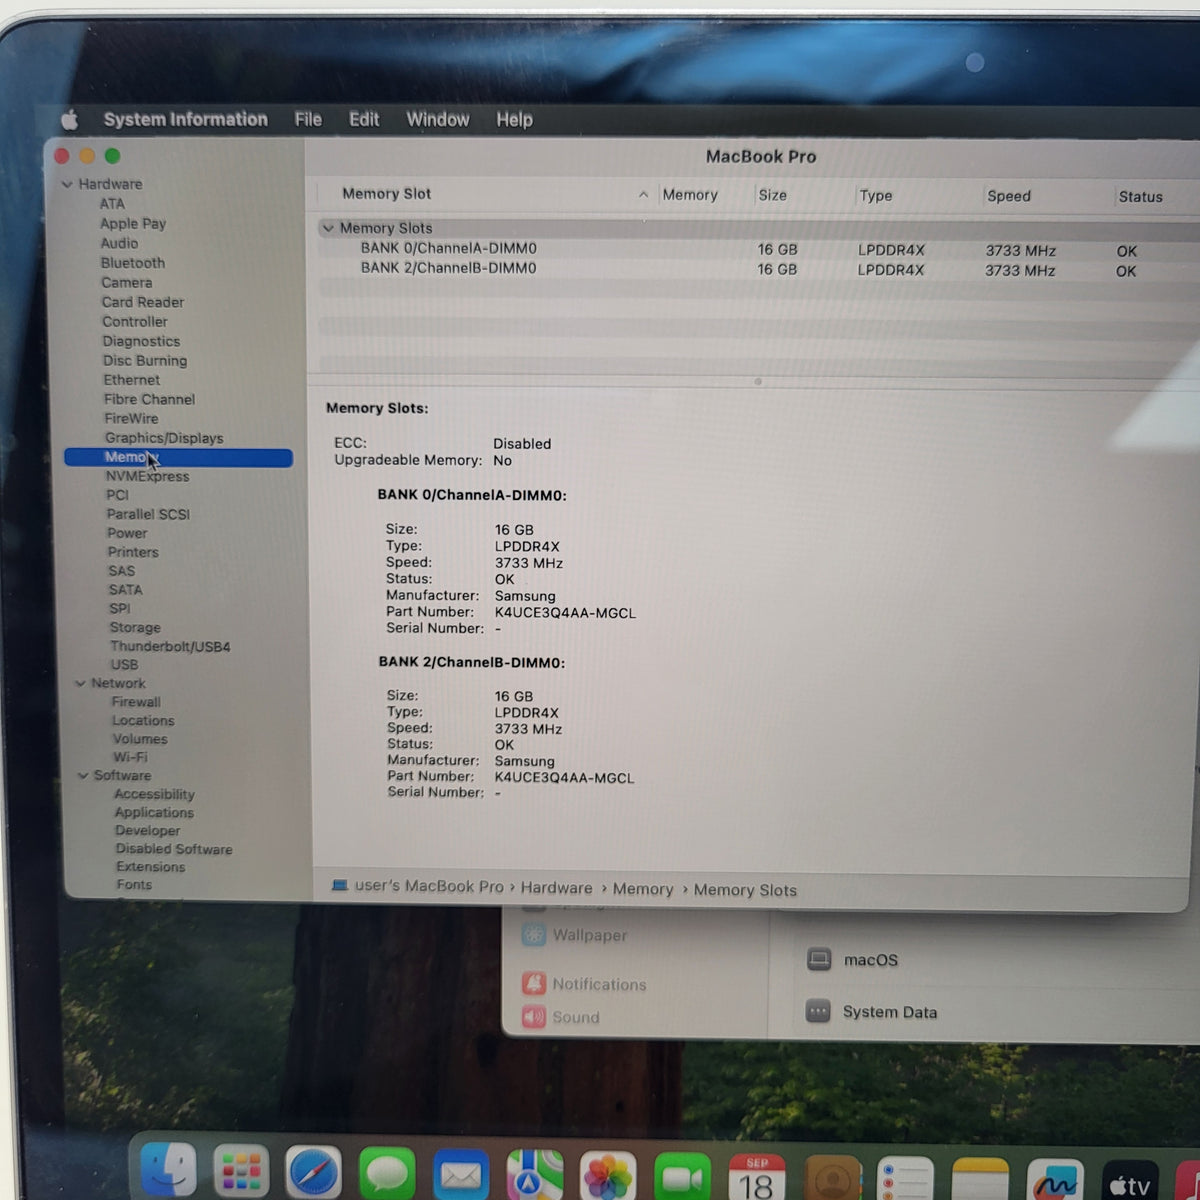Collapse the Memory Slots row group

(x=327, y=228)
